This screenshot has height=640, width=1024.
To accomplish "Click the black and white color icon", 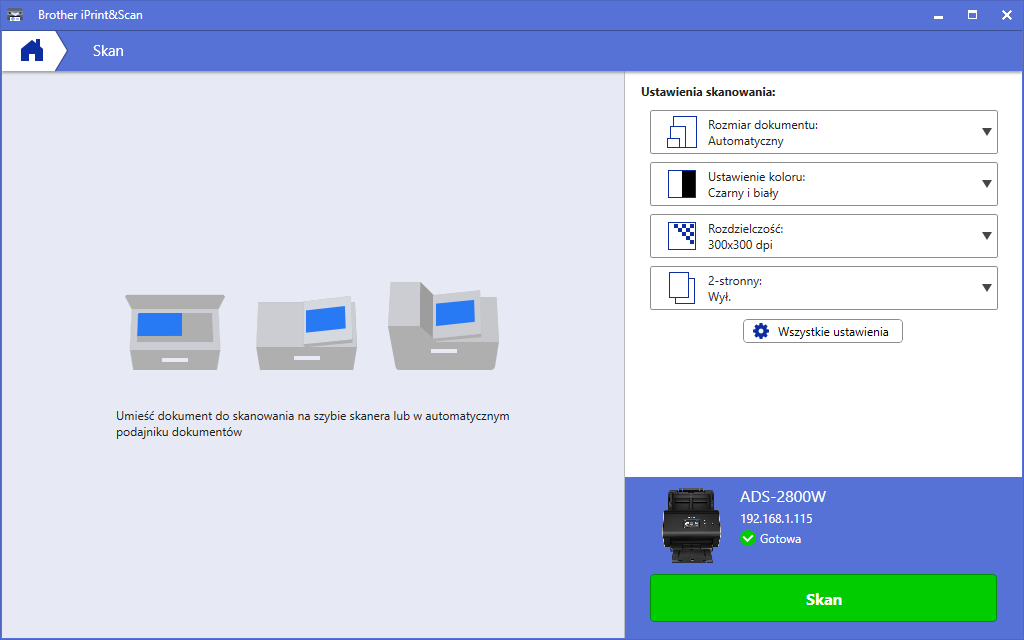I will [681, 184].
